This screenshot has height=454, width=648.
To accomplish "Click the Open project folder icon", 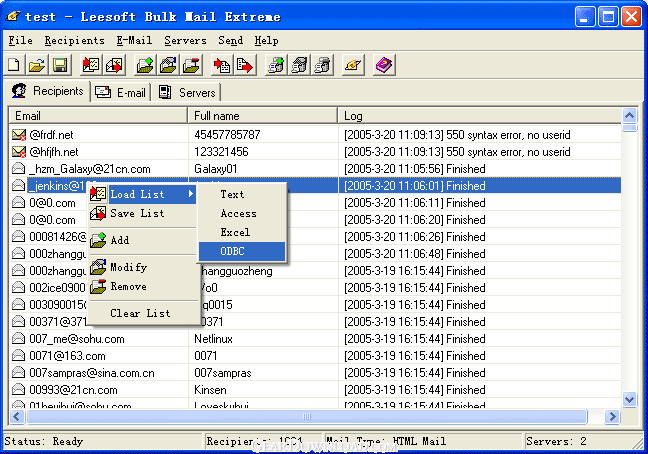I will 37,65.
